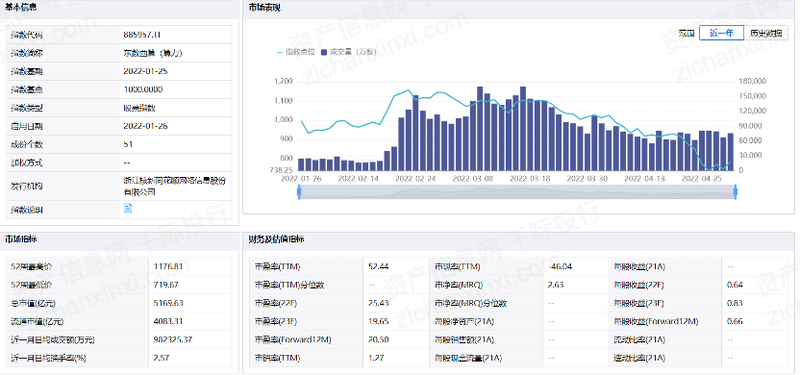
Task: Click the 2022-03-08 date label on chart axis
Action: point(473,179)
